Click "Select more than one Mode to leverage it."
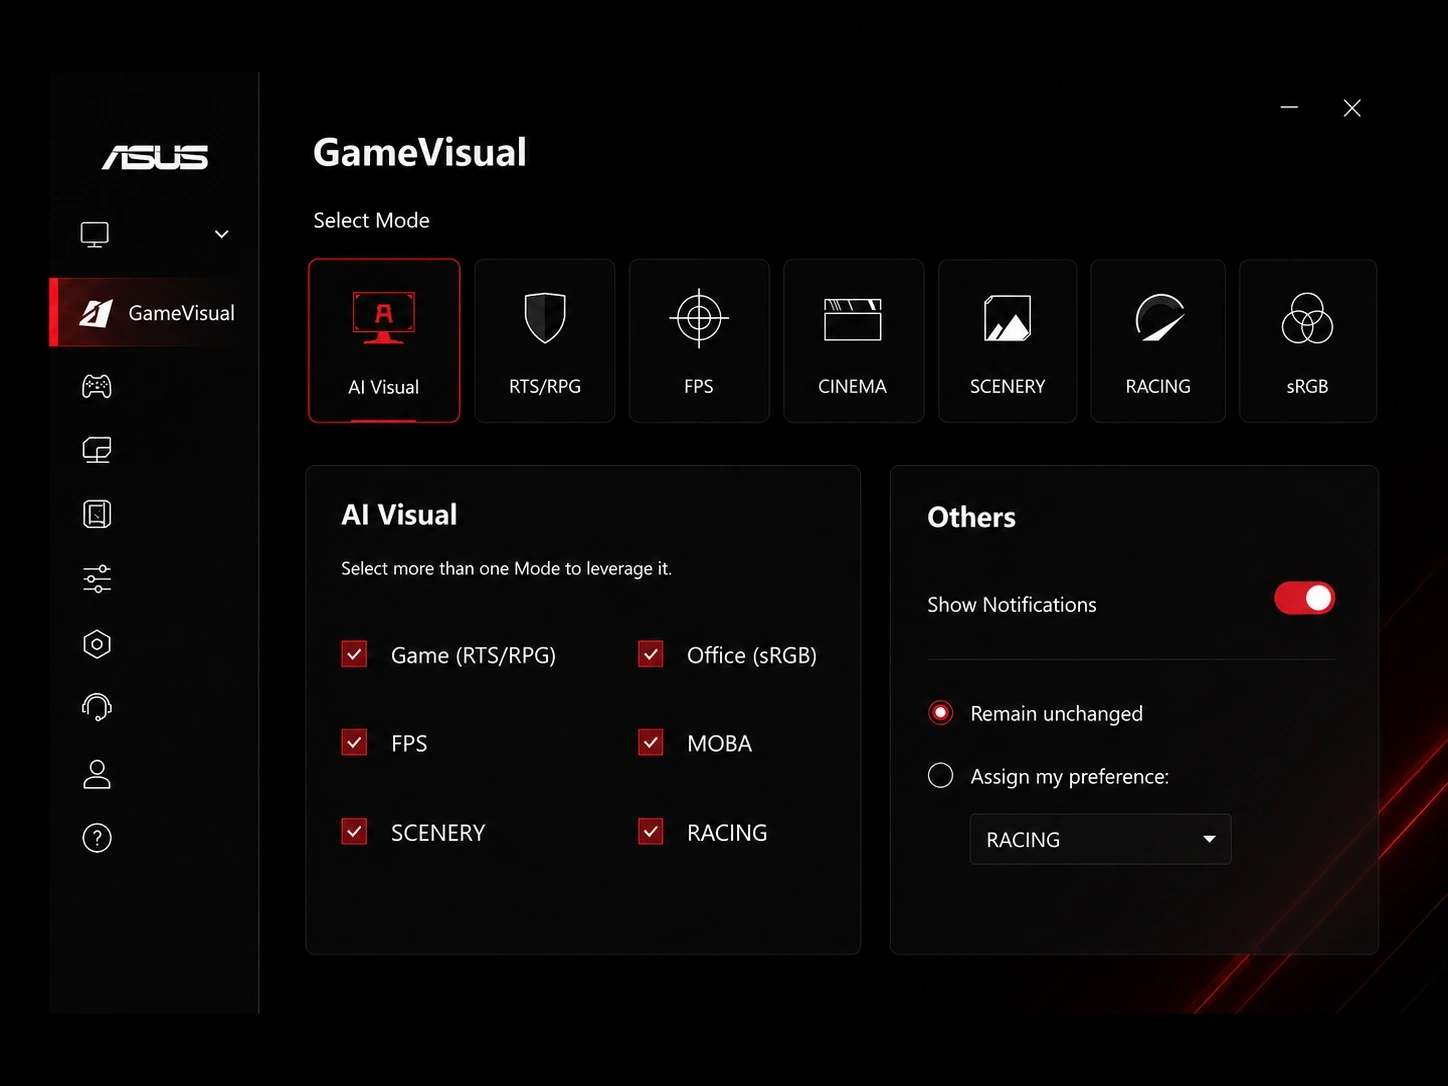This screenshot has height=1086, width=1448. [507, 568]
